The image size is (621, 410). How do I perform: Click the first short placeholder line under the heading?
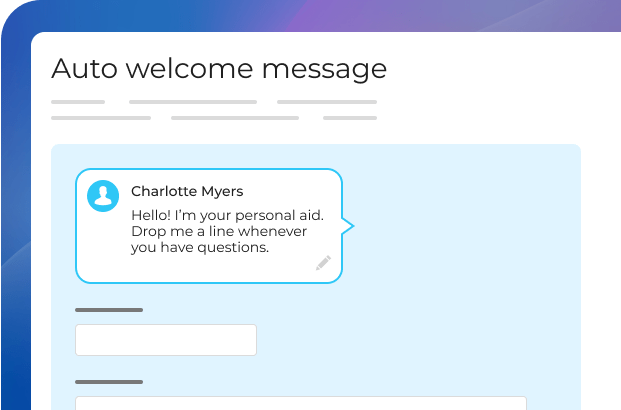tap(78, 102)
